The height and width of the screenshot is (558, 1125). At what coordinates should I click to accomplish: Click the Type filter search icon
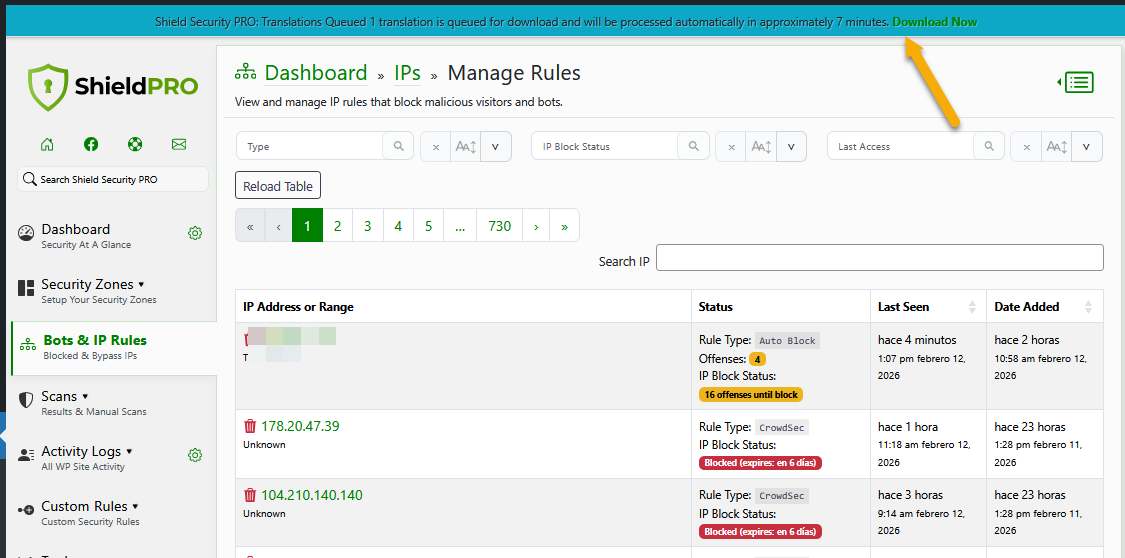pos(398,146)
